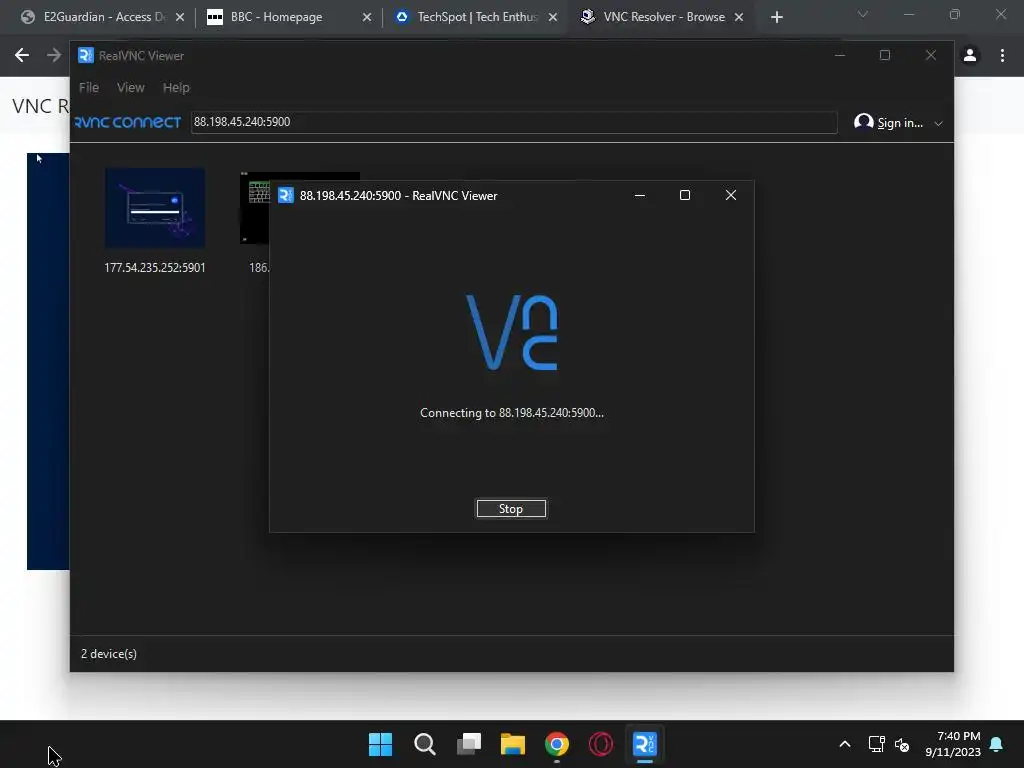Open the Help menu in RealVNC Viewer
1024x768 pixels.
pos(176,88)
